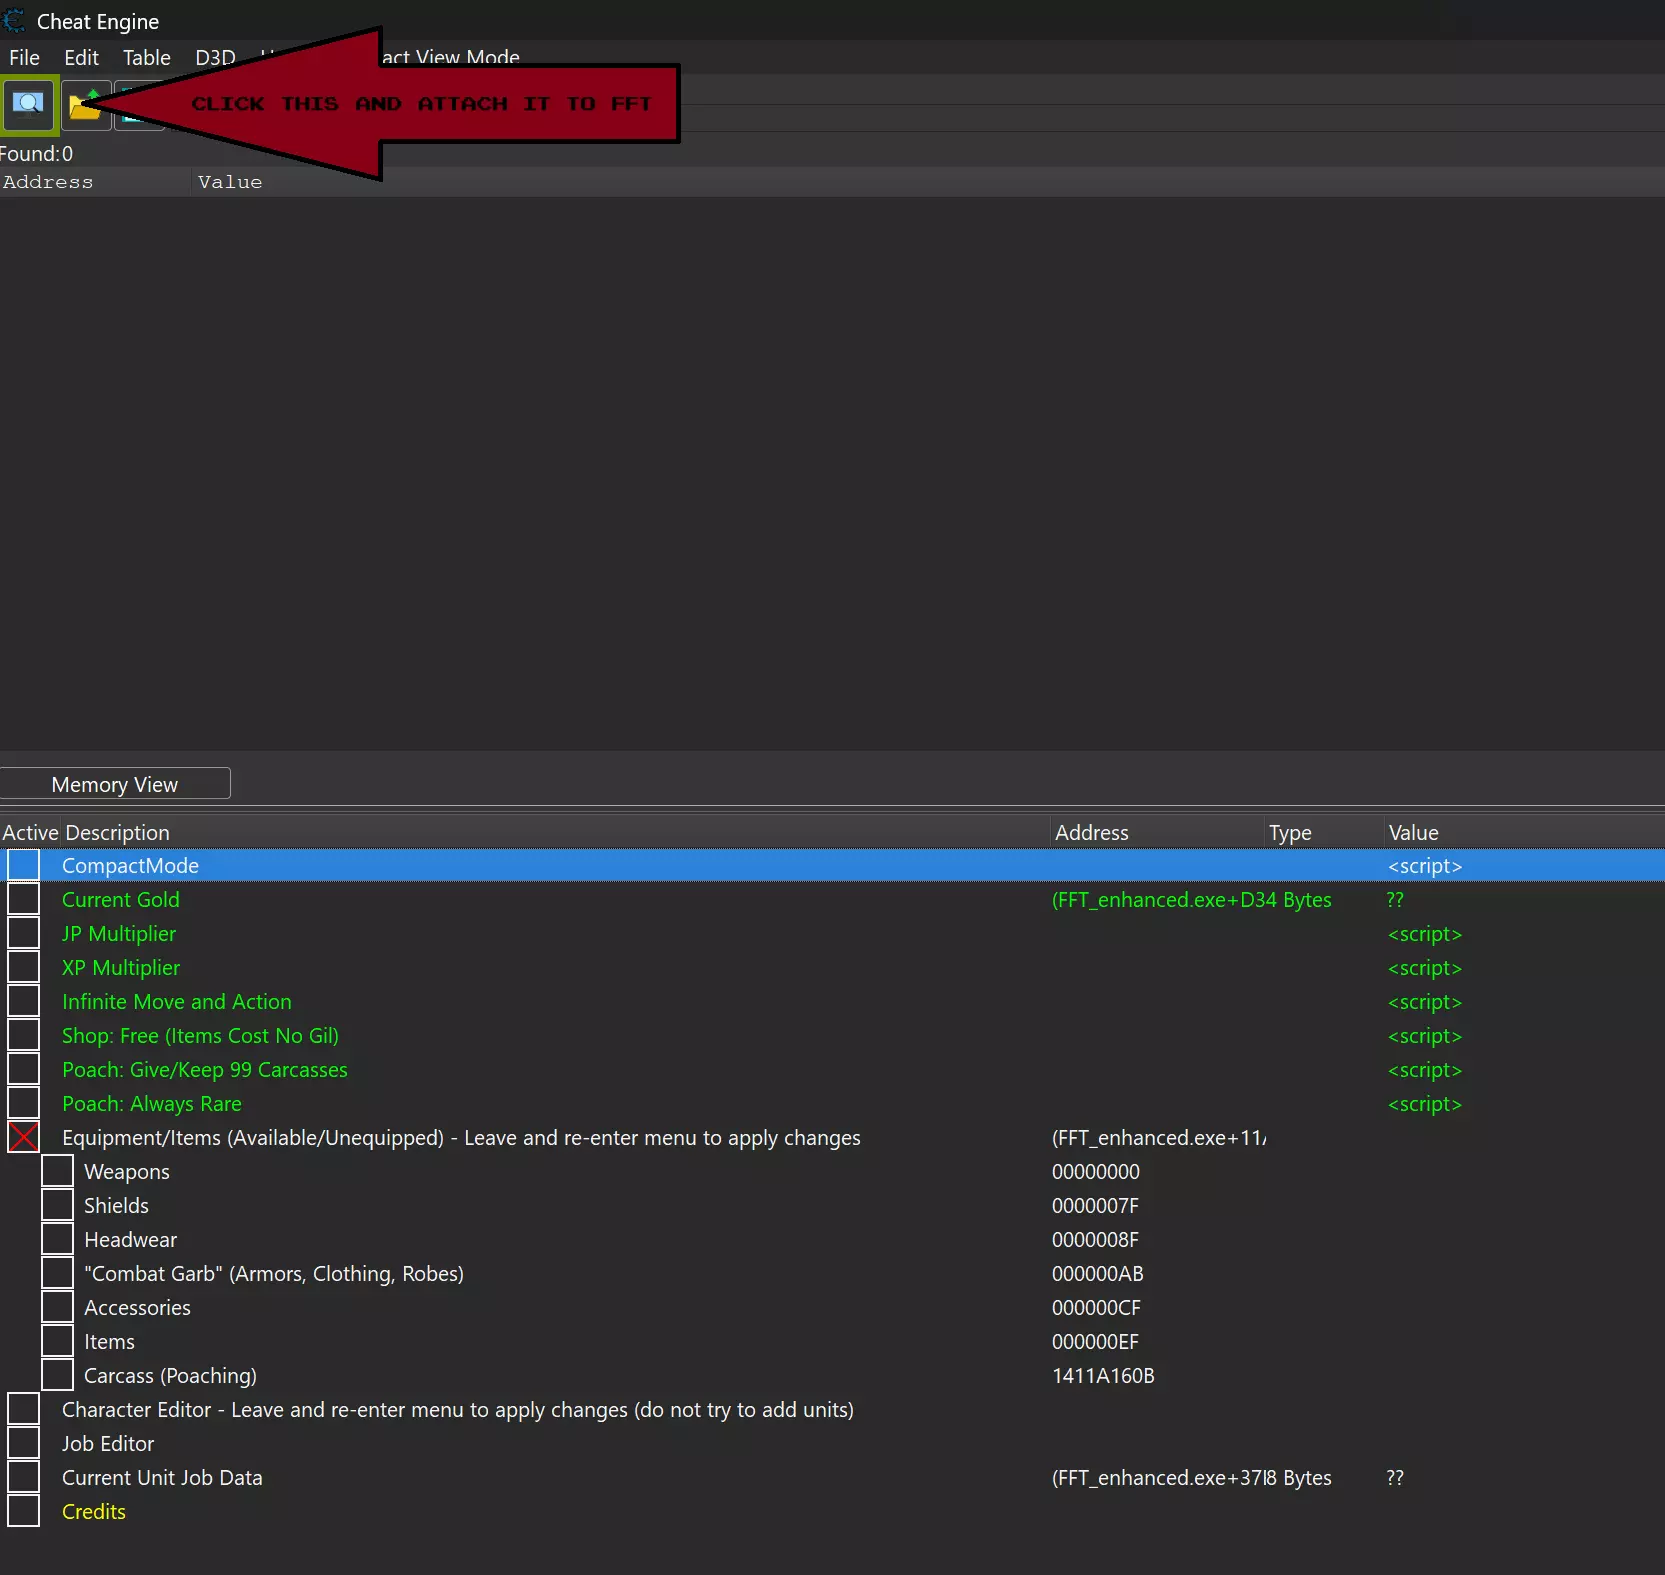Select the Character Editor description text

click(x=458, y=1409)
